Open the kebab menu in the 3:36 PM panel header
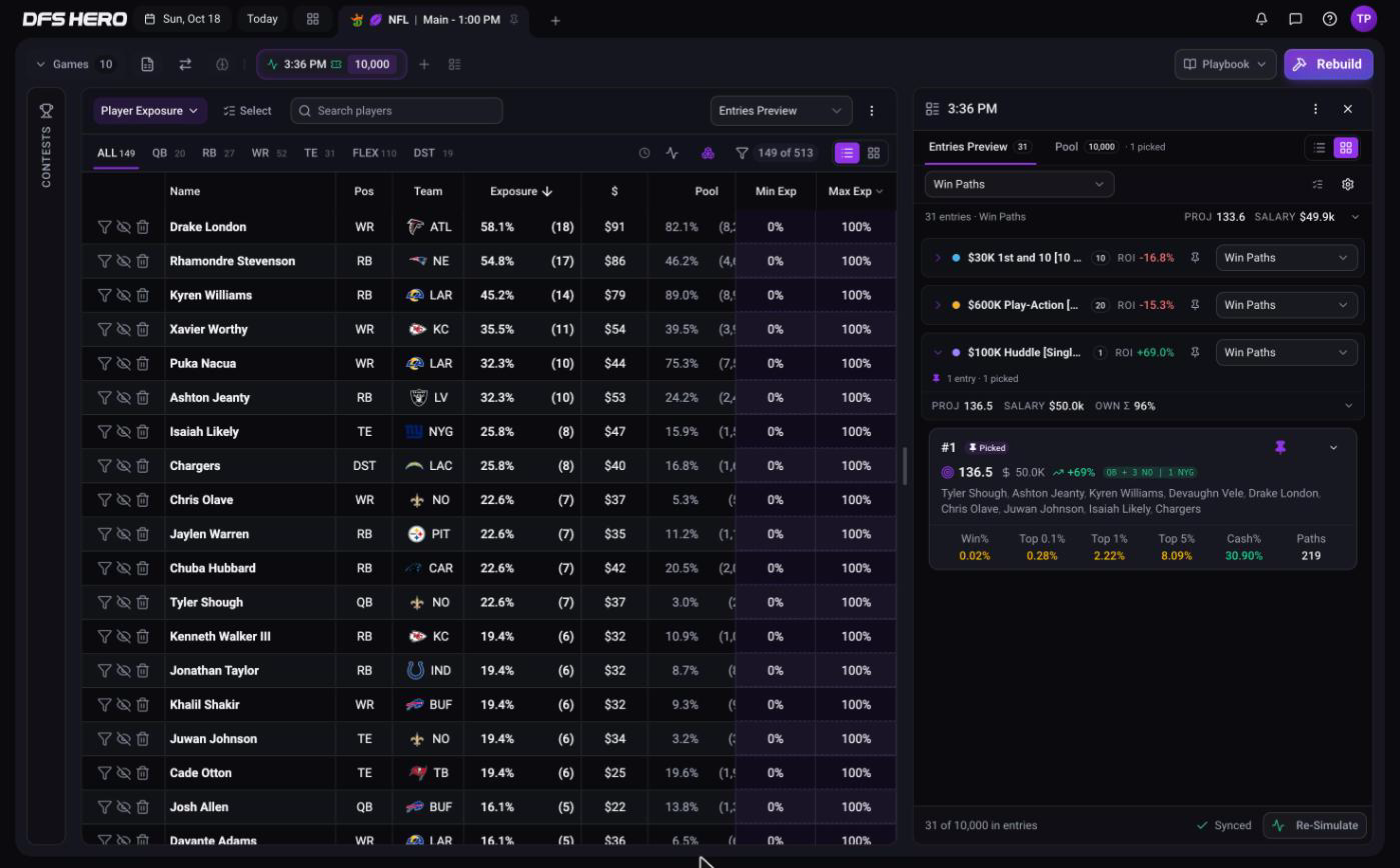The image size is (1400, 868). (x=1315, y=109)
